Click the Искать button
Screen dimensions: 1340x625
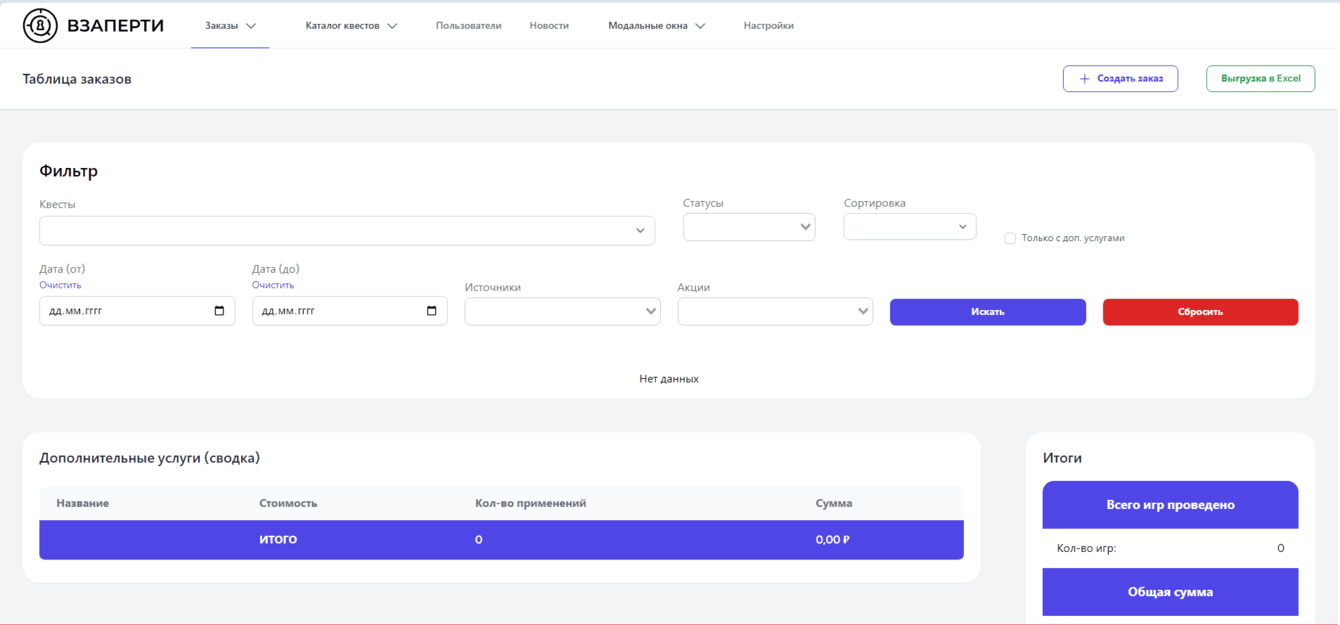[988, 311]
